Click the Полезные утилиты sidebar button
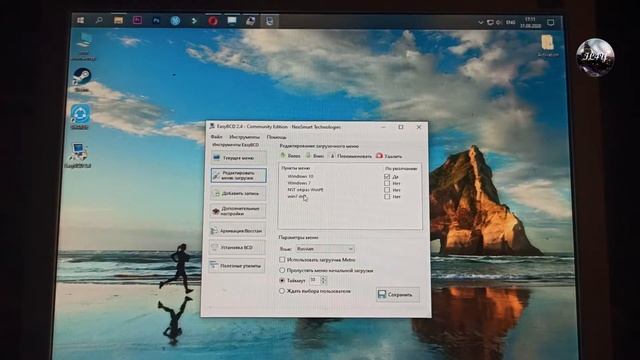The width and height of the screenshot is (640, 360). coord(237,266)
